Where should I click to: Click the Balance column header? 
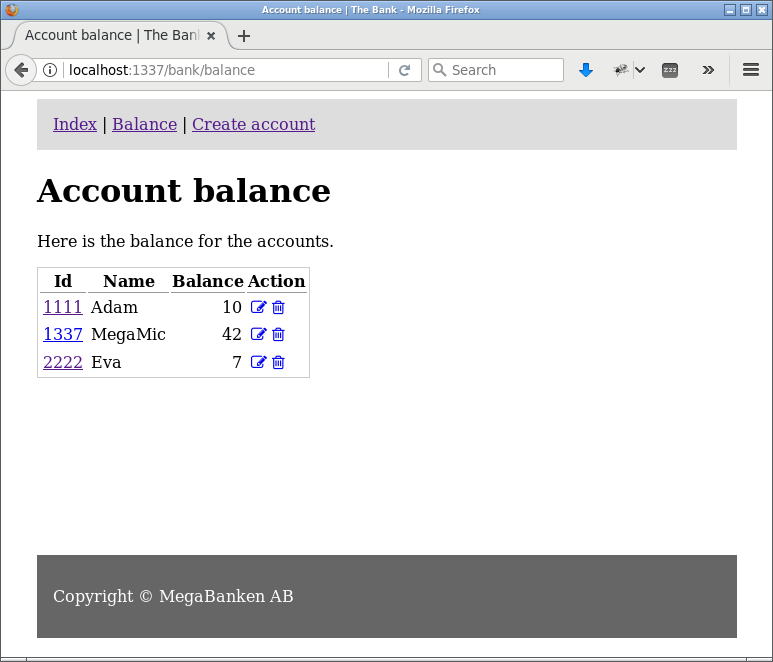coord(208,281)
